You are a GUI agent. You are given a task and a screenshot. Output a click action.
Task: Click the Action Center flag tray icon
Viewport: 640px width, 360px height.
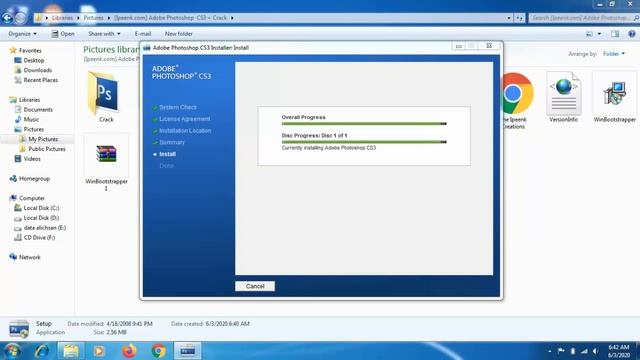[561, 351]
